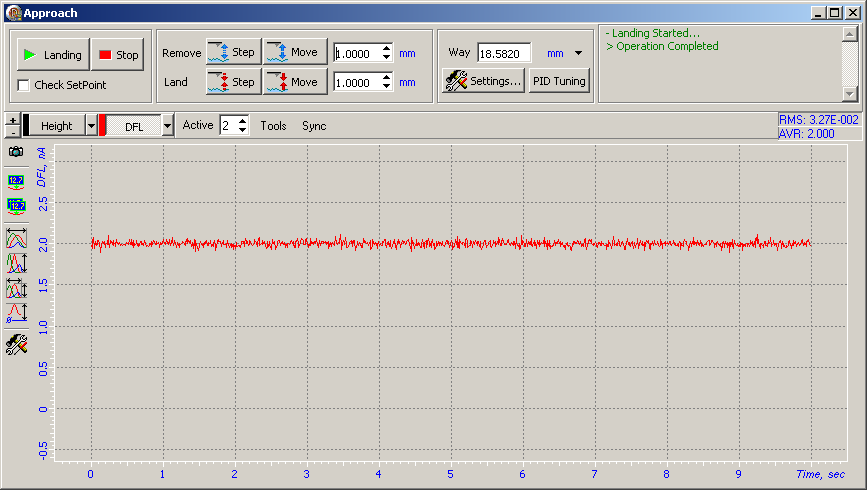The height and width of the screenshot is (490, 867).
Task: Click the Remove Move button
Action: pyautogui.click(x=295, y=52)
